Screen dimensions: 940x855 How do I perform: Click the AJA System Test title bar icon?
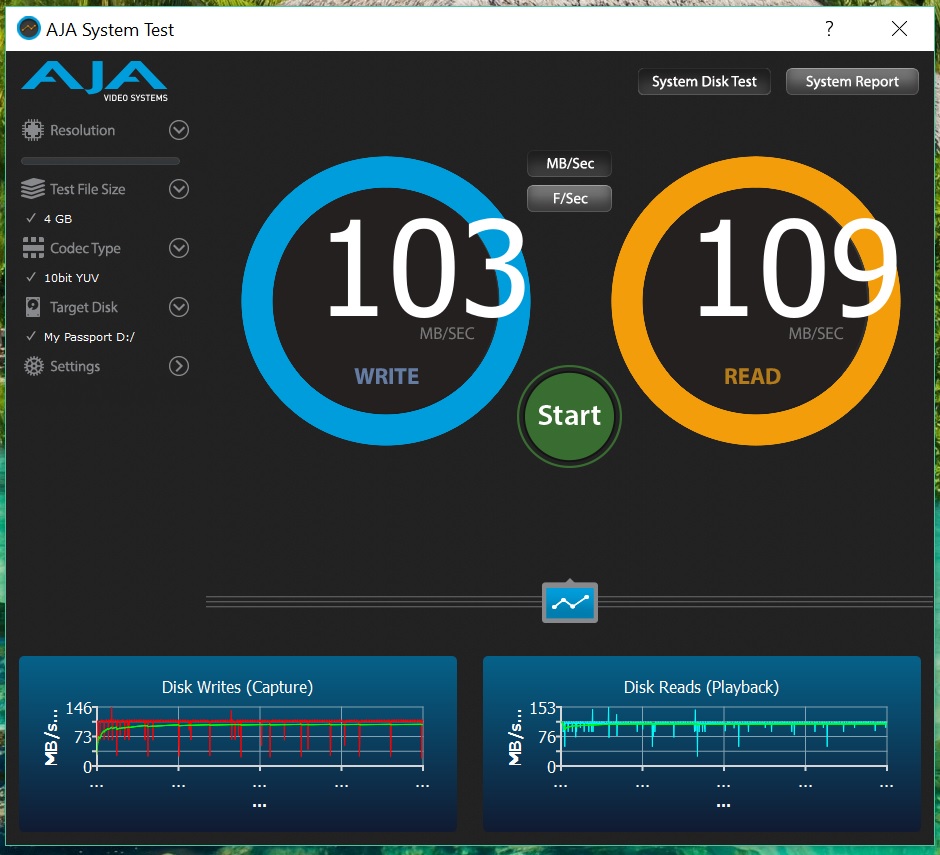[x=28, y=29]
